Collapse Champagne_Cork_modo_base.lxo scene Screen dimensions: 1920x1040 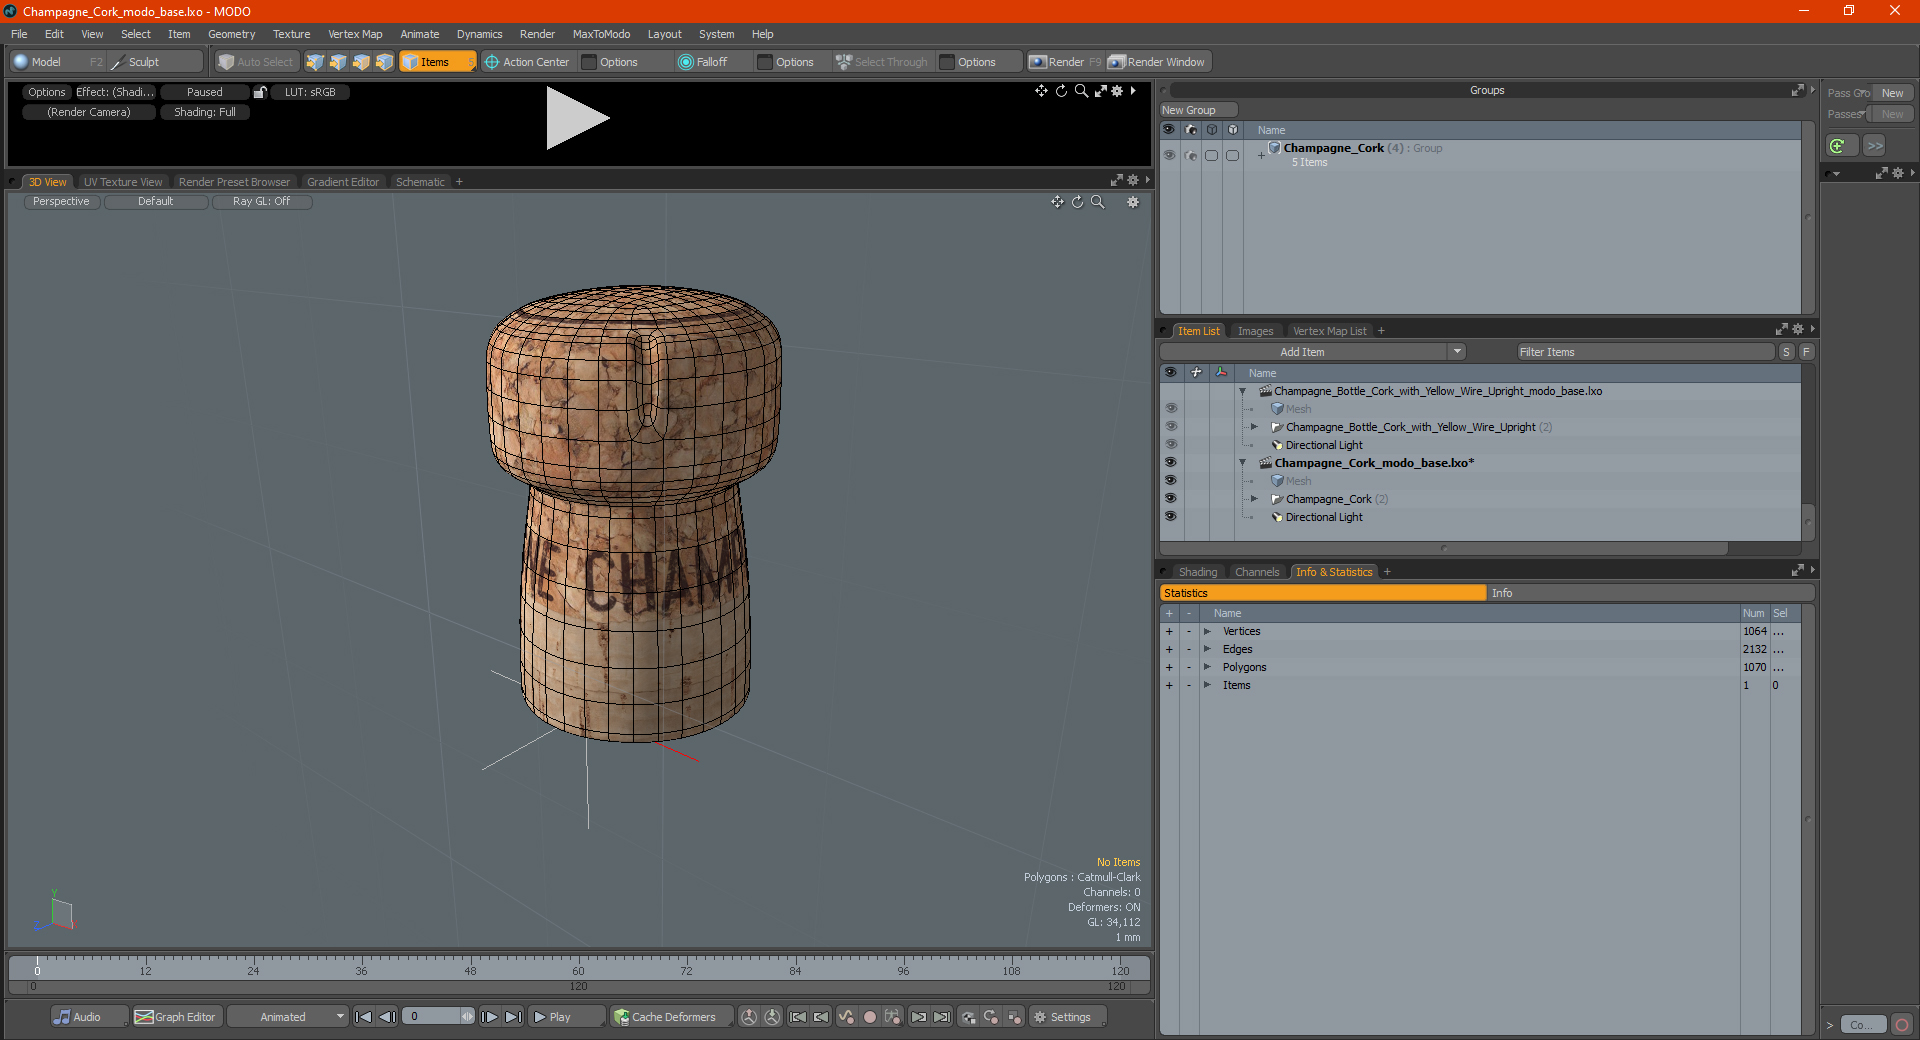(x=1243, y=463)
